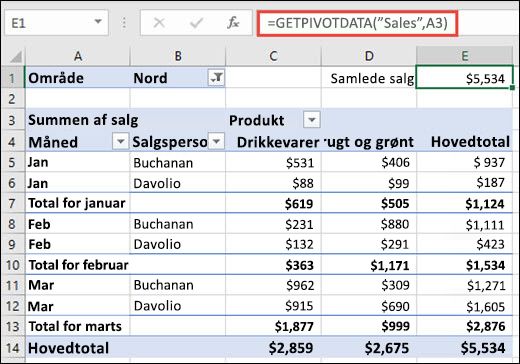
Task: Select the $505 cell
Action: [x=369, y=203]
